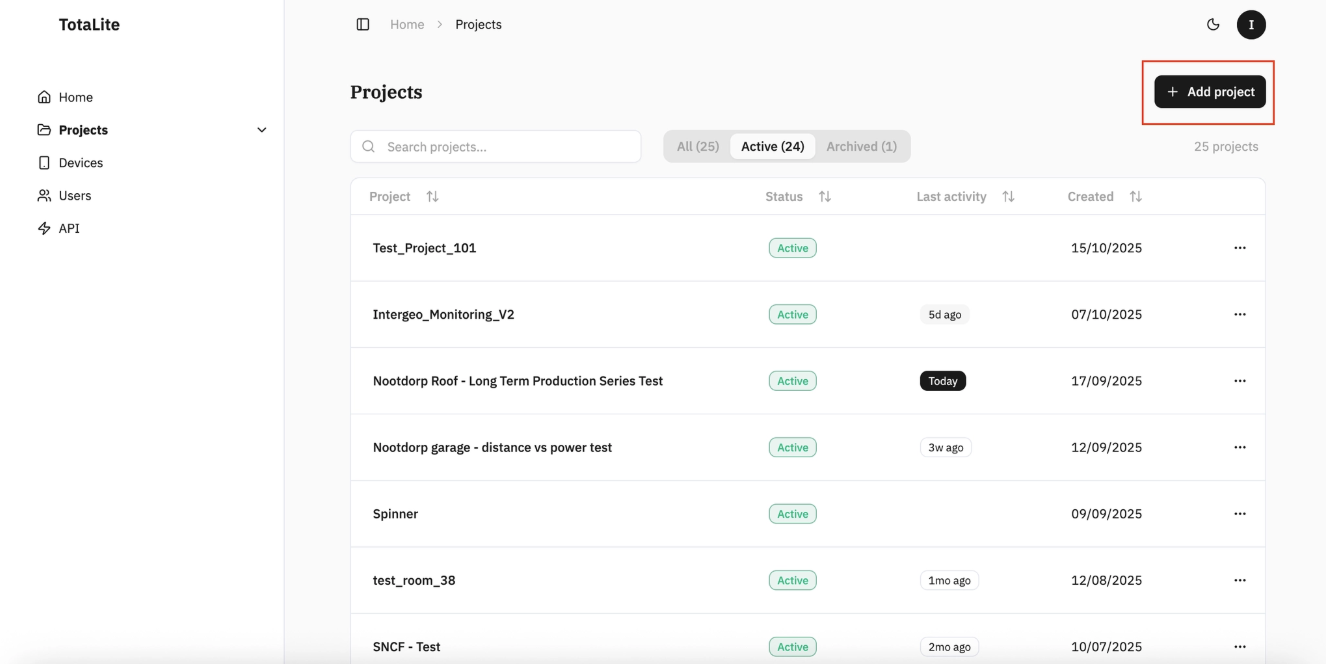Open more options for SNCF - Test
The height and width of the screenshot is (664, 1326).
pos(1240,647)
